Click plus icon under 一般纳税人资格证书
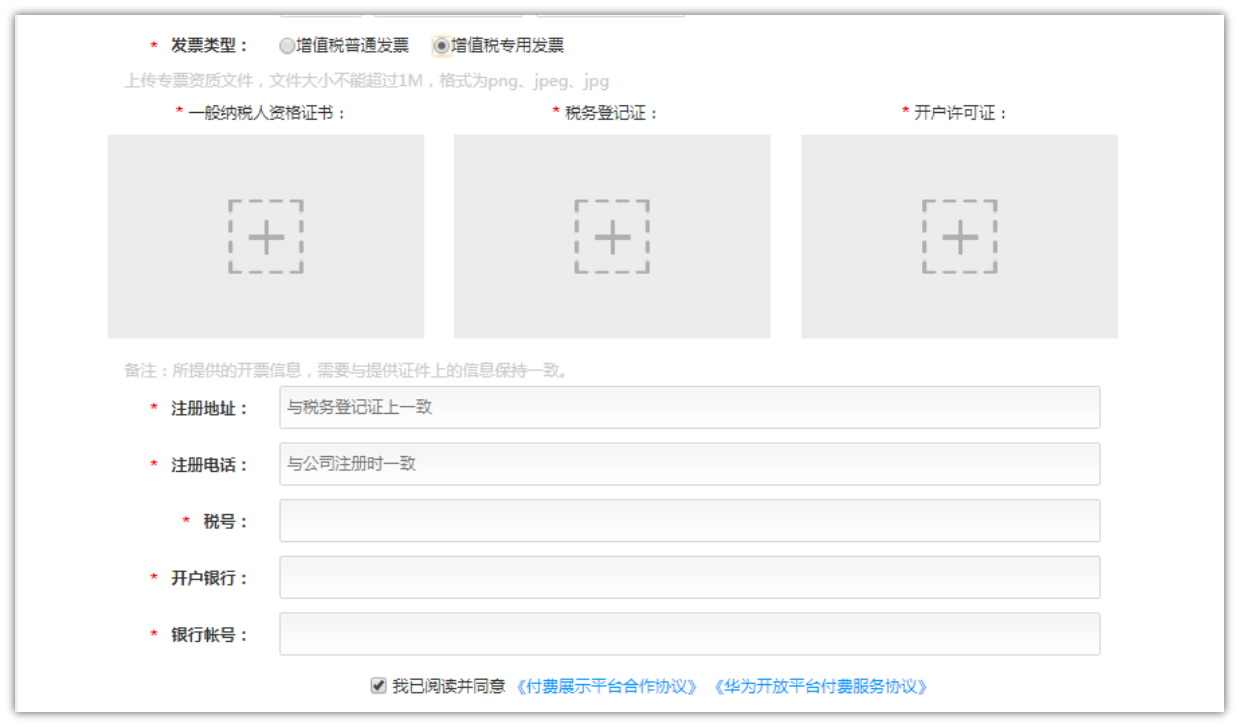 [266, 237]
